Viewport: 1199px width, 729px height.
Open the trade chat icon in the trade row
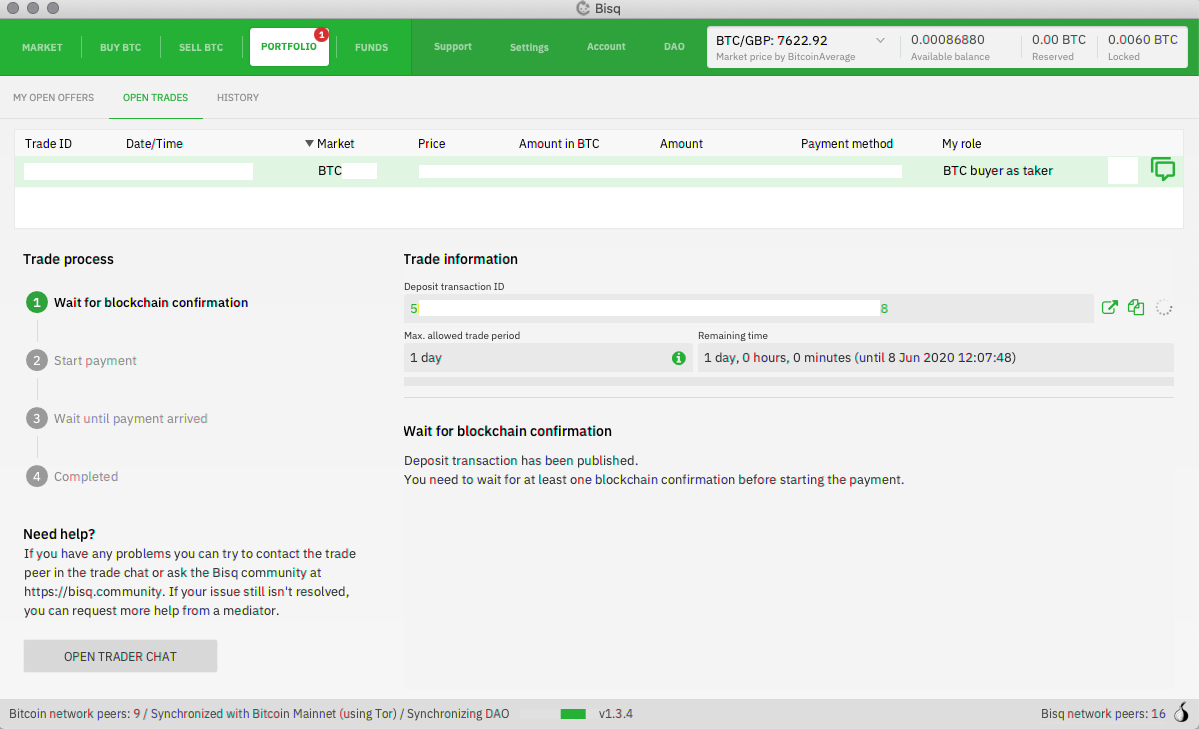pyautogui.click(x=1162, y=169)
